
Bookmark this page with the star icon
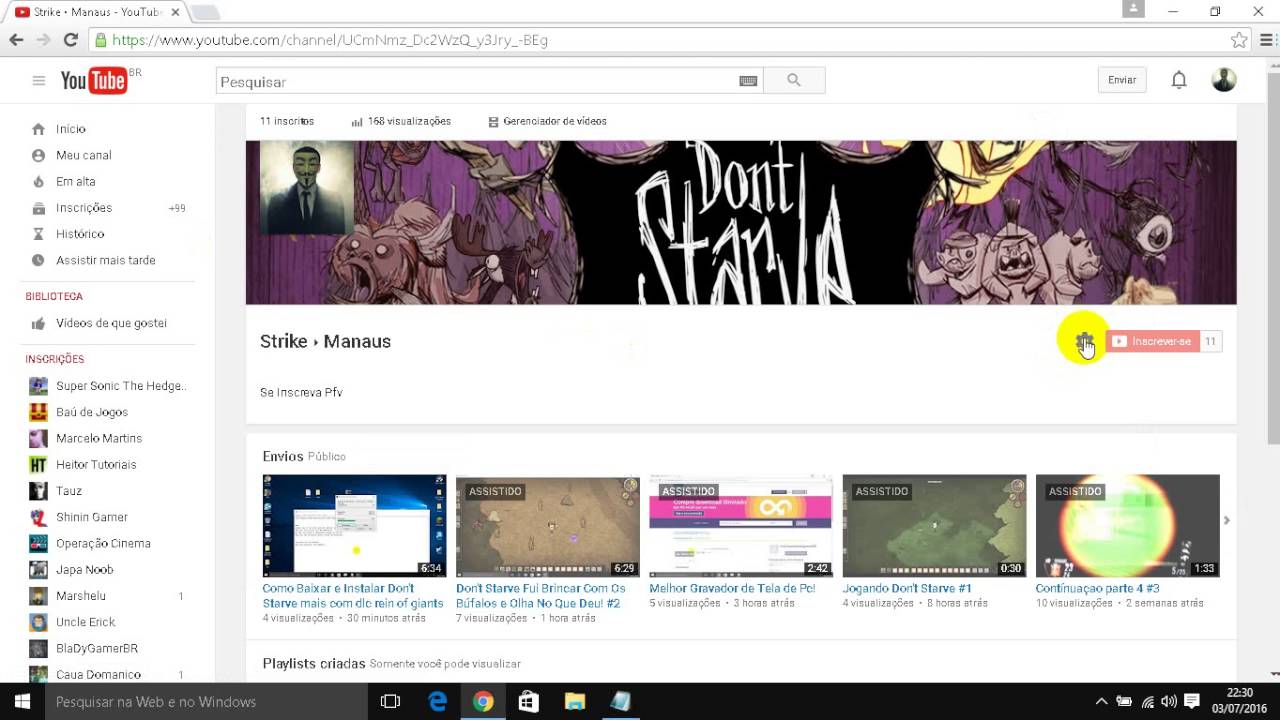(x=1239, y=40)
